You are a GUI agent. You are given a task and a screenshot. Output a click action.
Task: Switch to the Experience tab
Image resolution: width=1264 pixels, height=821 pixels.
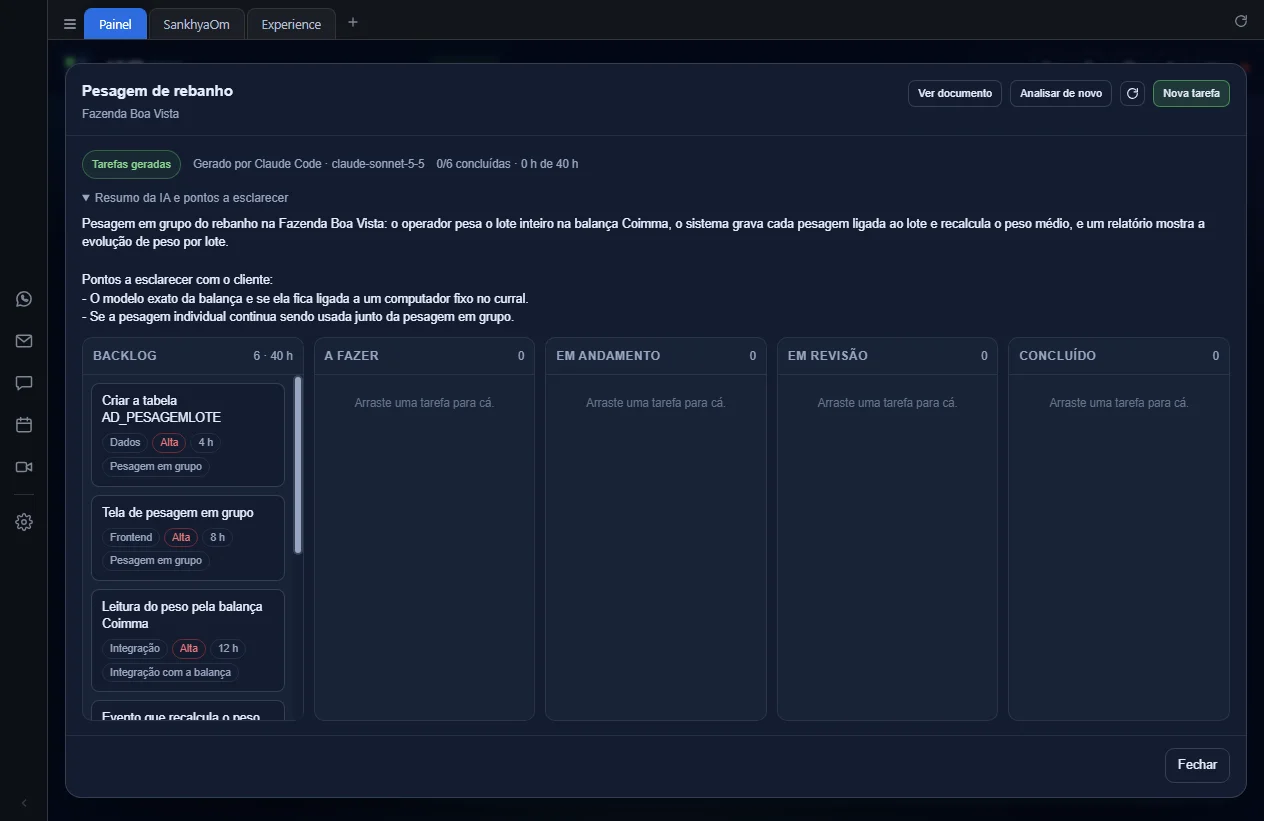[291, 24]
